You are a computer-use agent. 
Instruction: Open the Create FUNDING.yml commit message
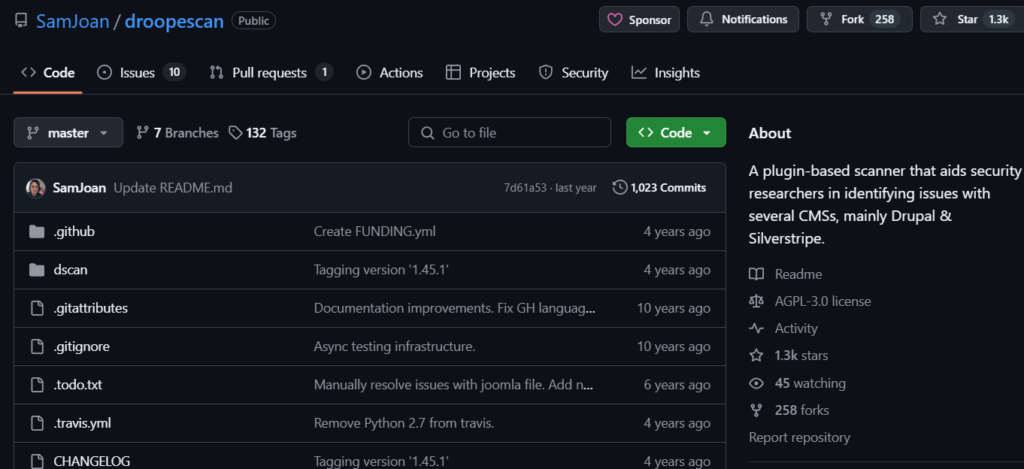click(x=375, y=231)
